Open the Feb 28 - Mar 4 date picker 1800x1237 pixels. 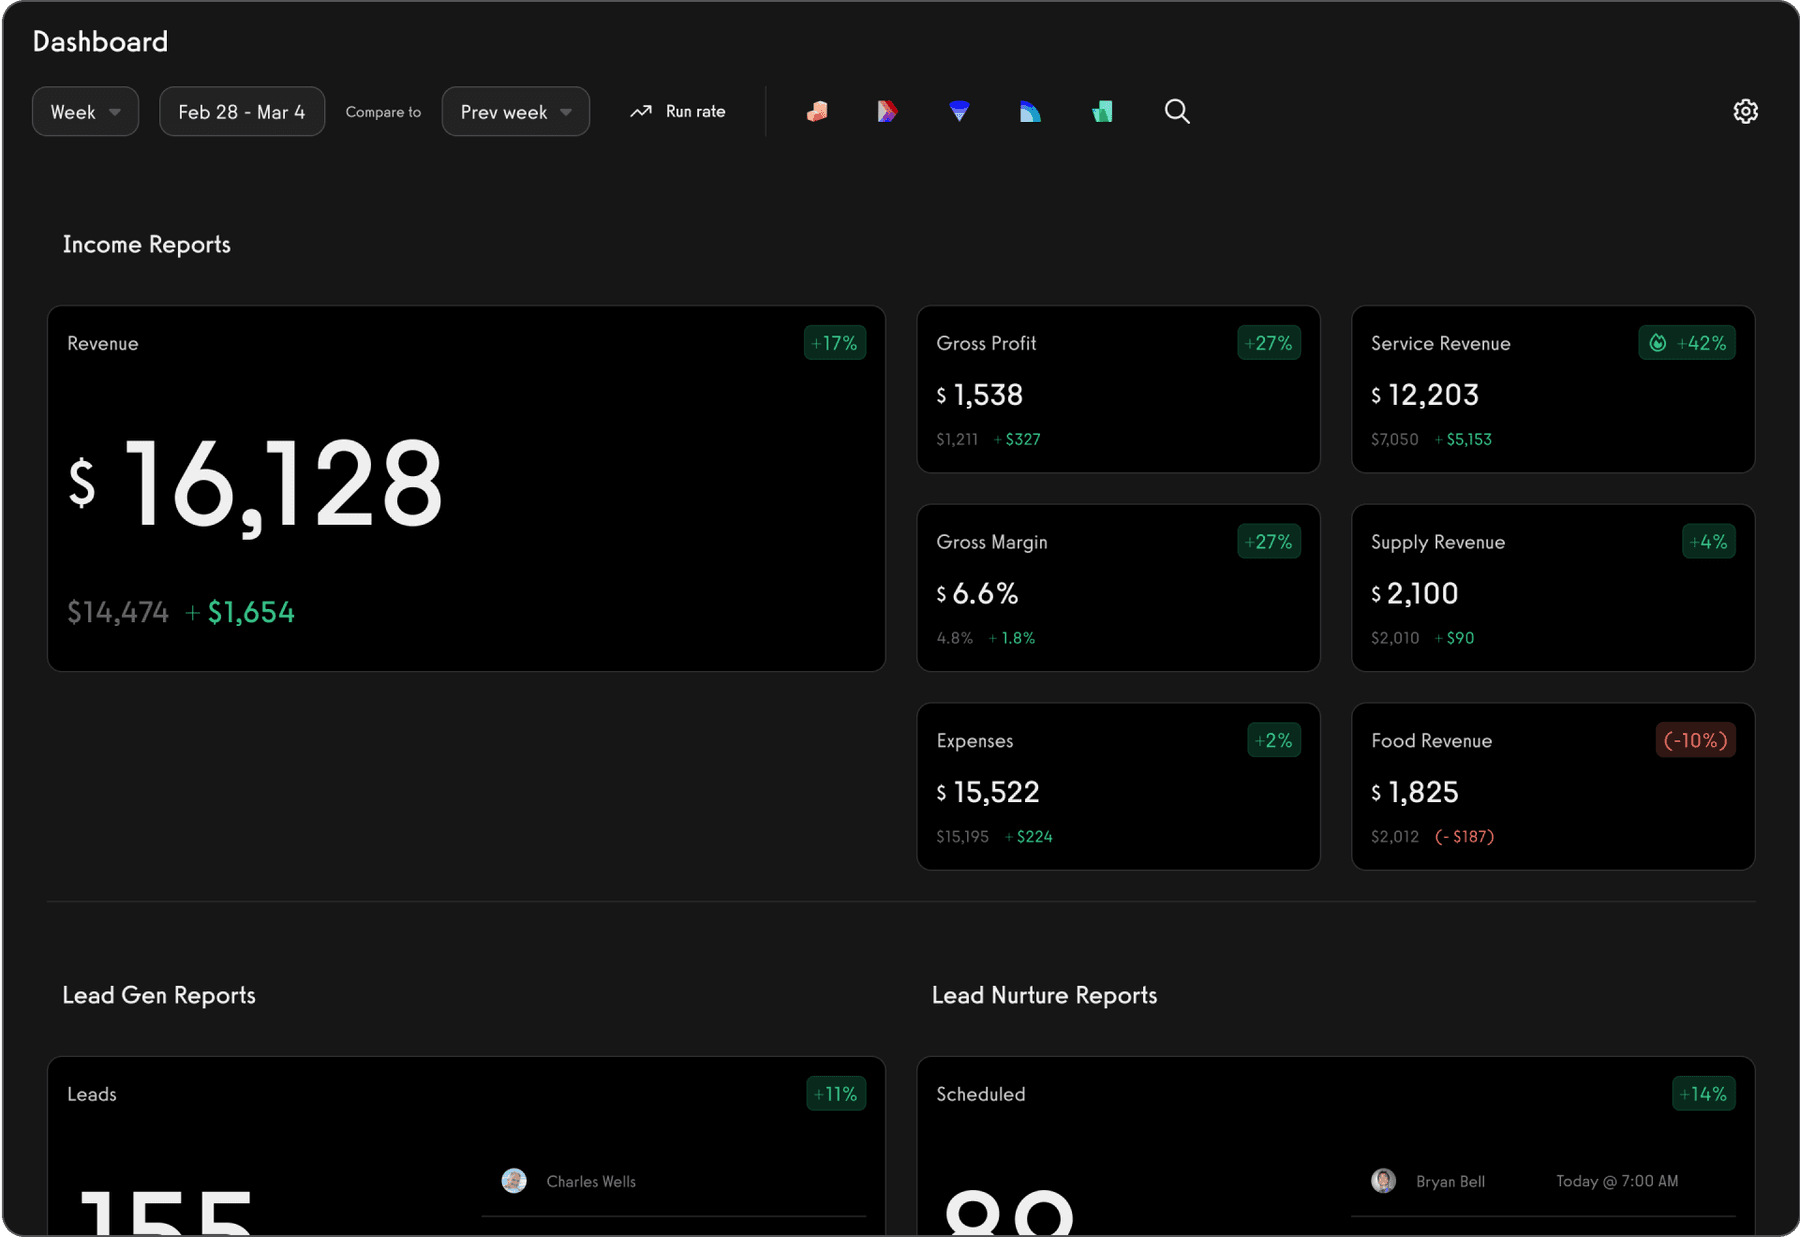tap(241, 111)
